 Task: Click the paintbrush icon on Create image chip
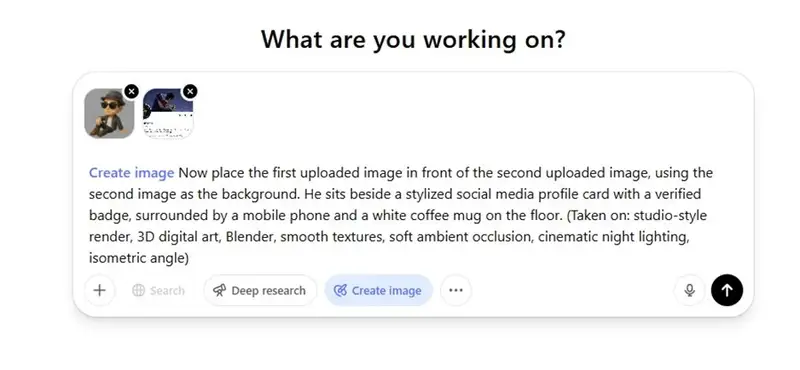click(340, 291)
